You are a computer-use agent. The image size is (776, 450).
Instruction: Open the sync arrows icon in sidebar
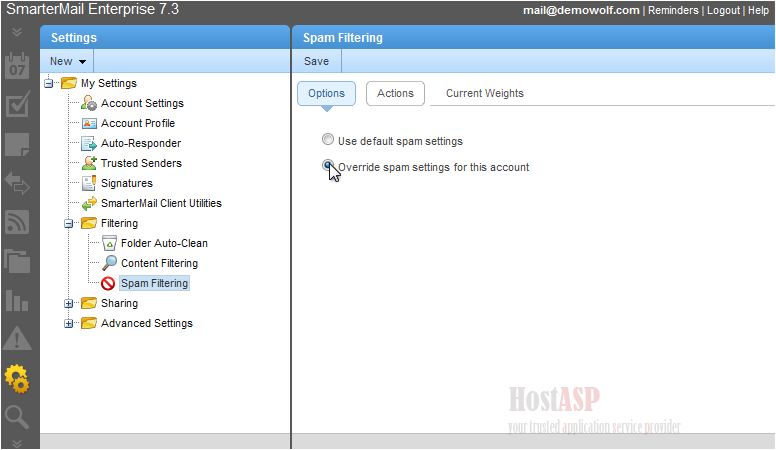17,183
